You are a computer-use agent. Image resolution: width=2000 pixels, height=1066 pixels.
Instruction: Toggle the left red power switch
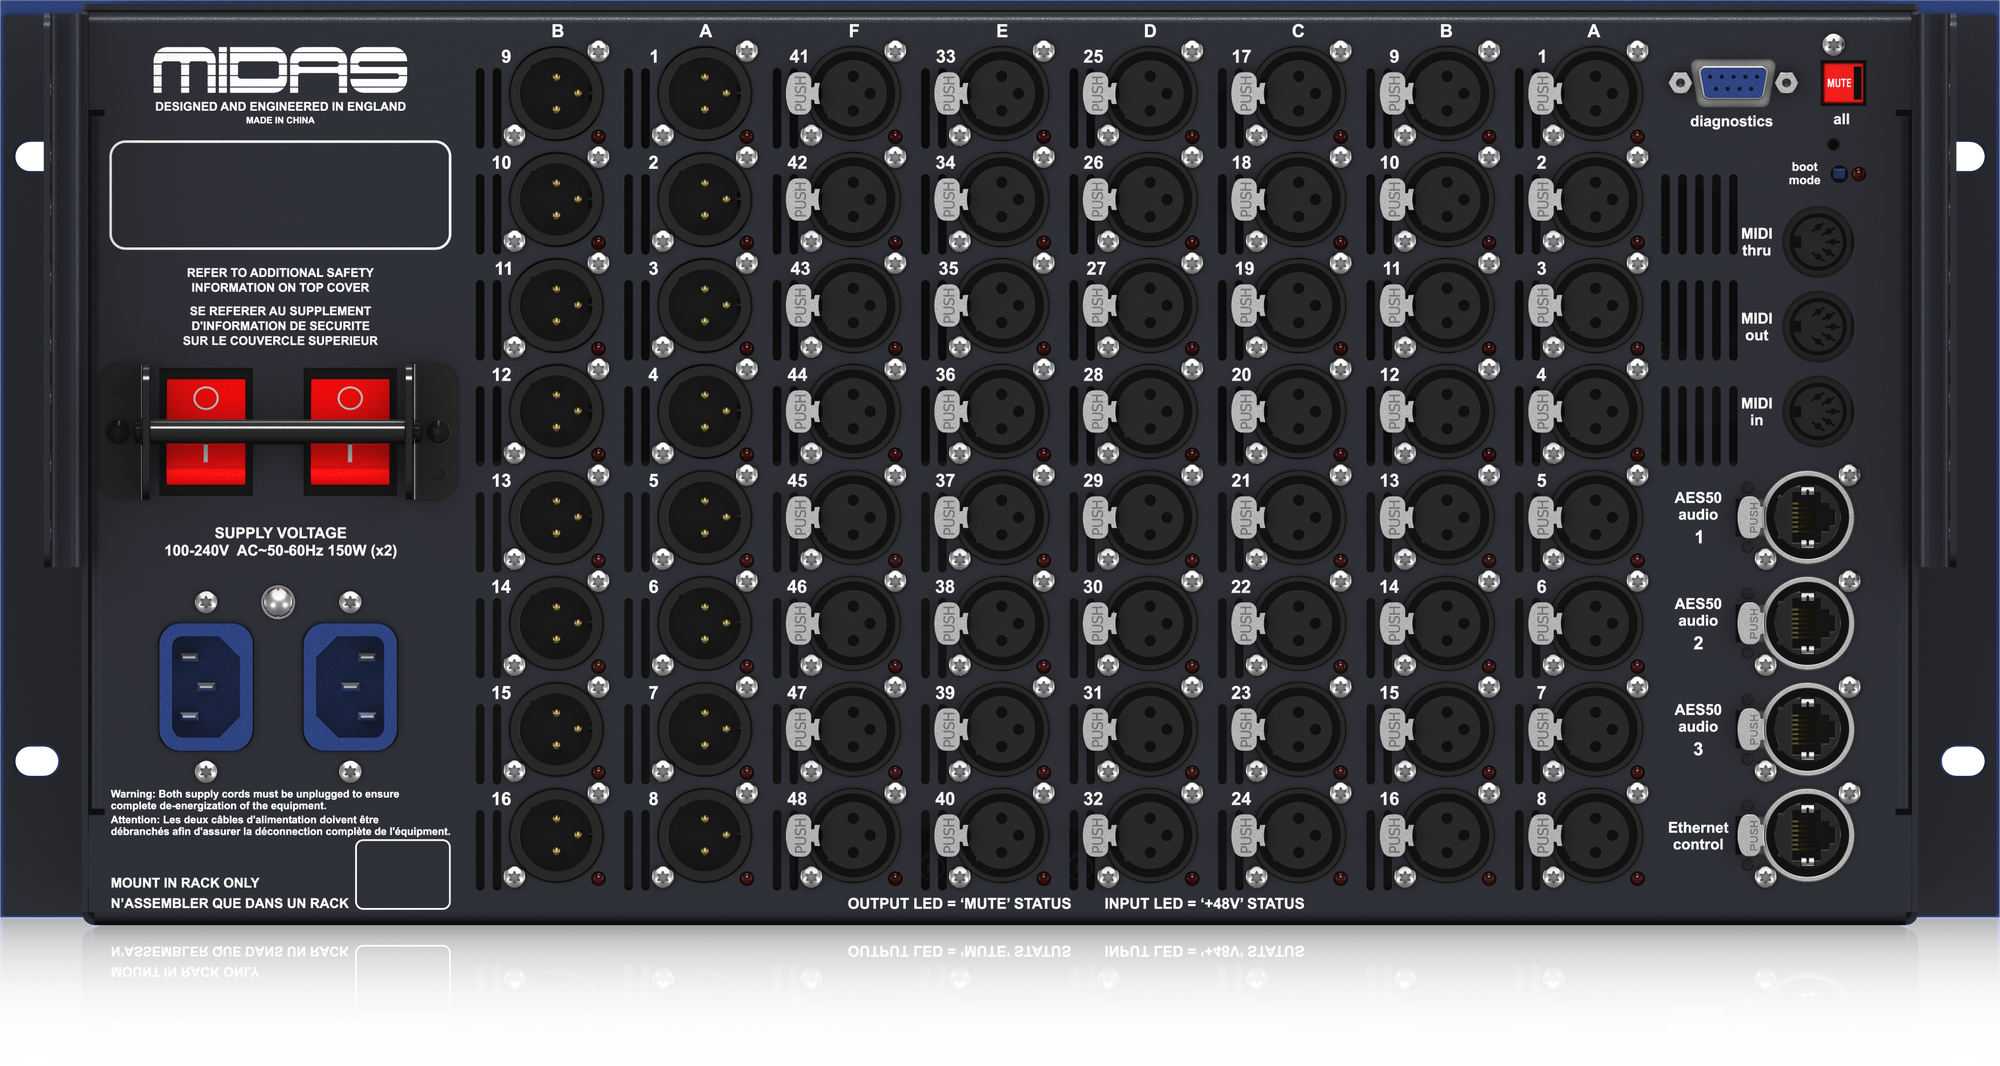pyautogui.click(x=206, y=431)
